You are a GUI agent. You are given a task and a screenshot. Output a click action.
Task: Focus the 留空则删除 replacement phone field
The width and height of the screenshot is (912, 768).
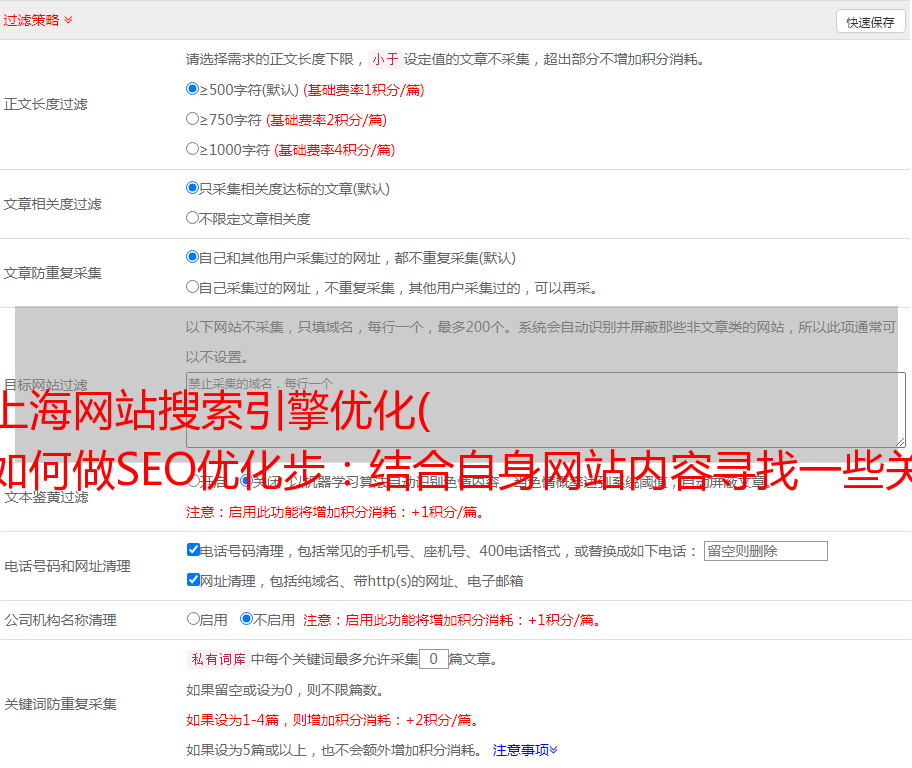[765, 551]
